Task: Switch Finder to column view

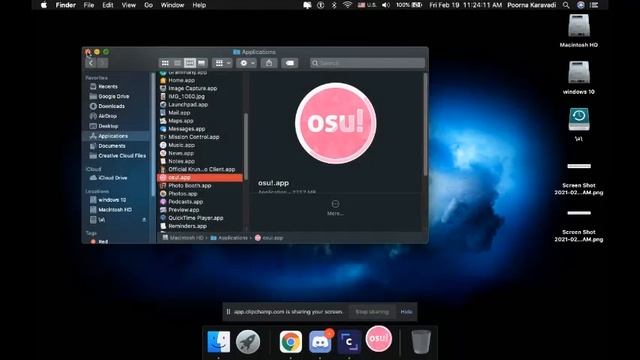Action: [189, 63]
